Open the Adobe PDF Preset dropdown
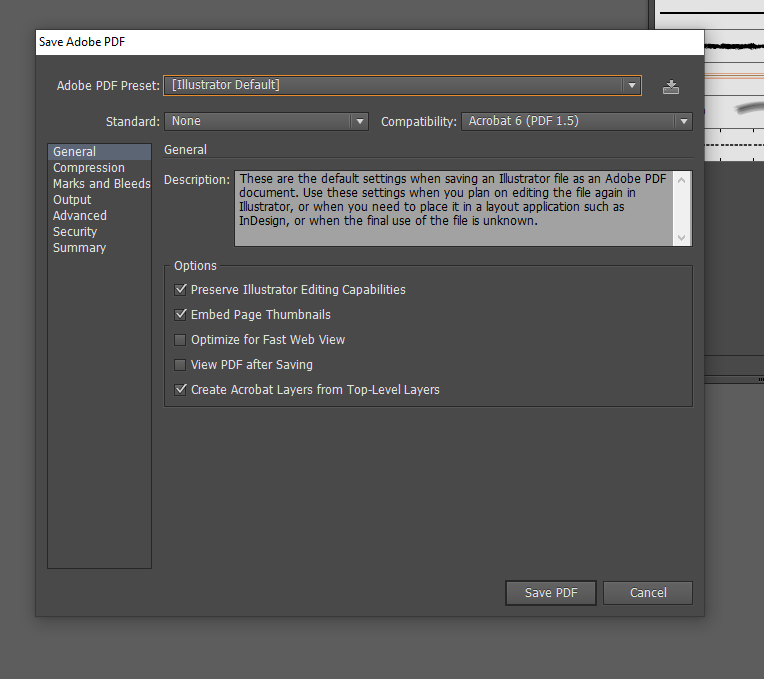Viewport: 764px width, 679px height. click(x=402, y=86)
